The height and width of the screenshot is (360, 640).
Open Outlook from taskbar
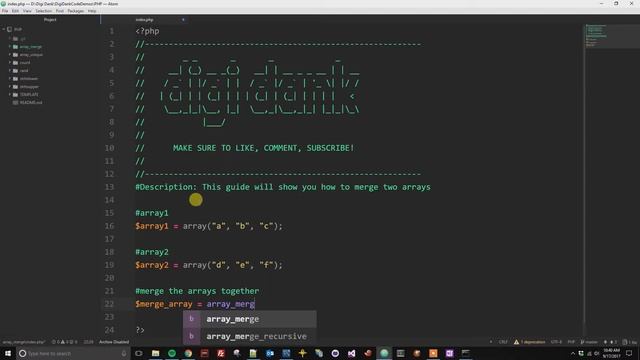pos(270,353)
